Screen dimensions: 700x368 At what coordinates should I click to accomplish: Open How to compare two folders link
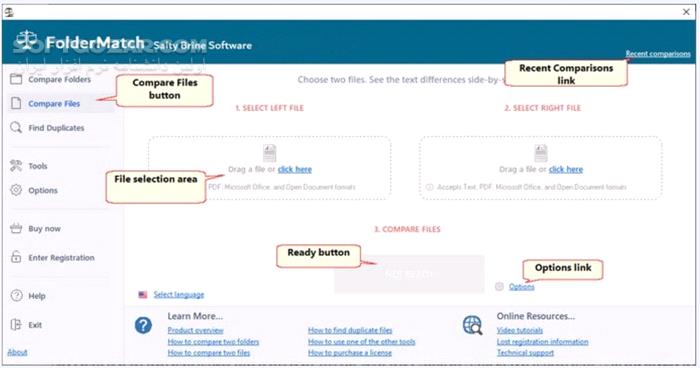[213, 342]
